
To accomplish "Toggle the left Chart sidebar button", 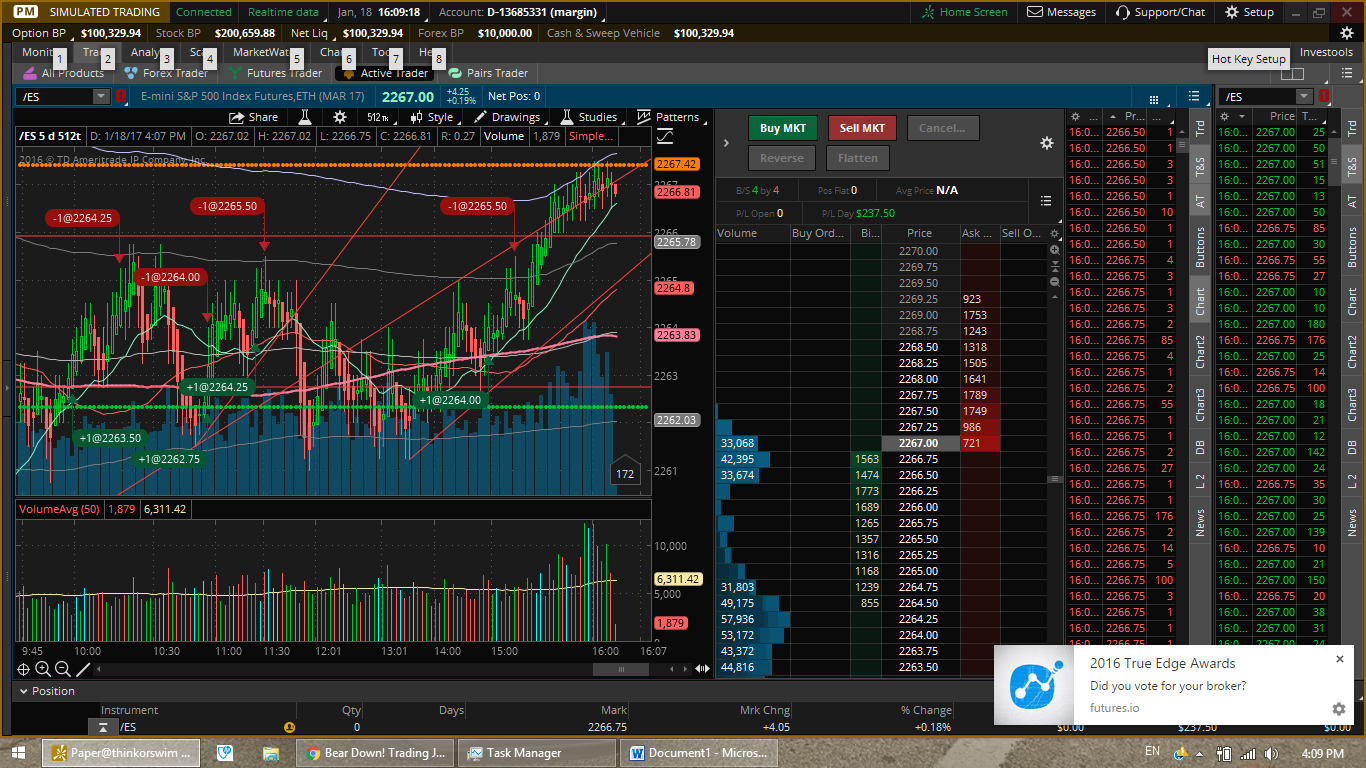I will point(1200,302).
